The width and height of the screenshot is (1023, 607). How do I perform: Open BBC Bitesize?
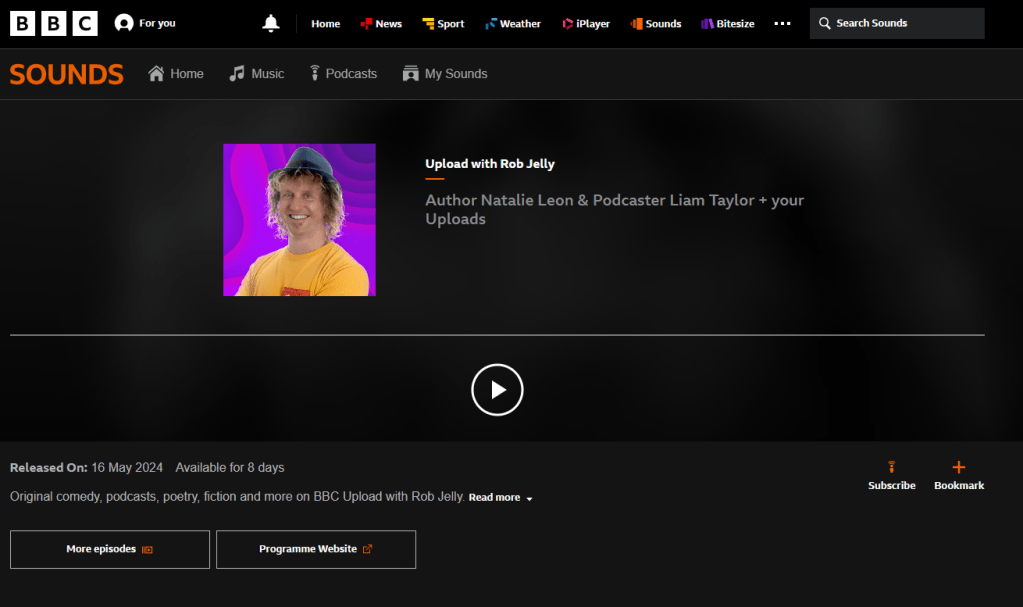727,24
